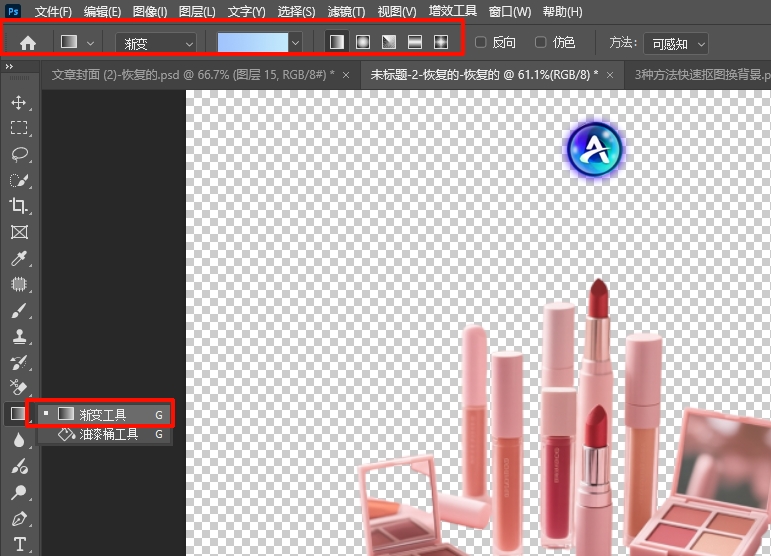Open the 方法 (Method) dropdown set to 可感知
771x556 pixels.
677,43
